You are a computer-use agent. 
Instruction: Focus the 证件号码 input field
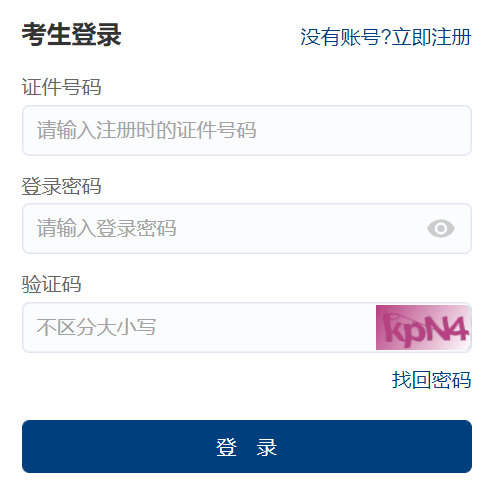tap(247, 130)
